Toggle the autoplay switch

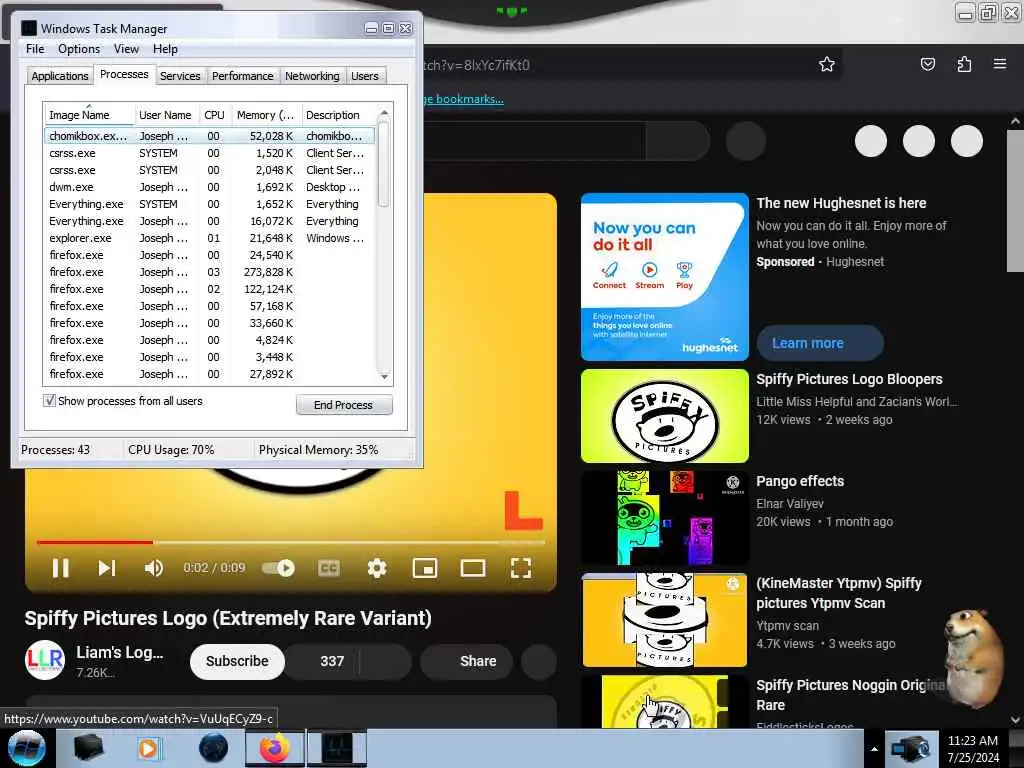point(279,568)
